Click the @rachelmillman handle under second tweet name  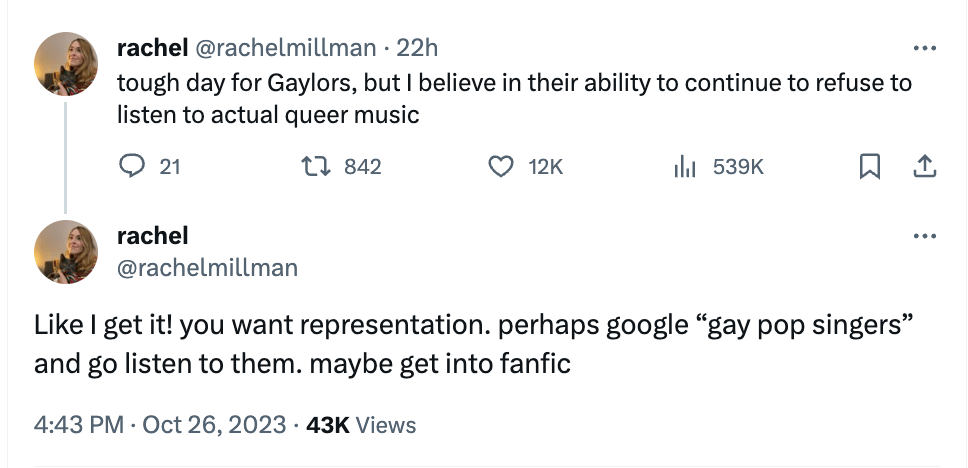point(207,267)
